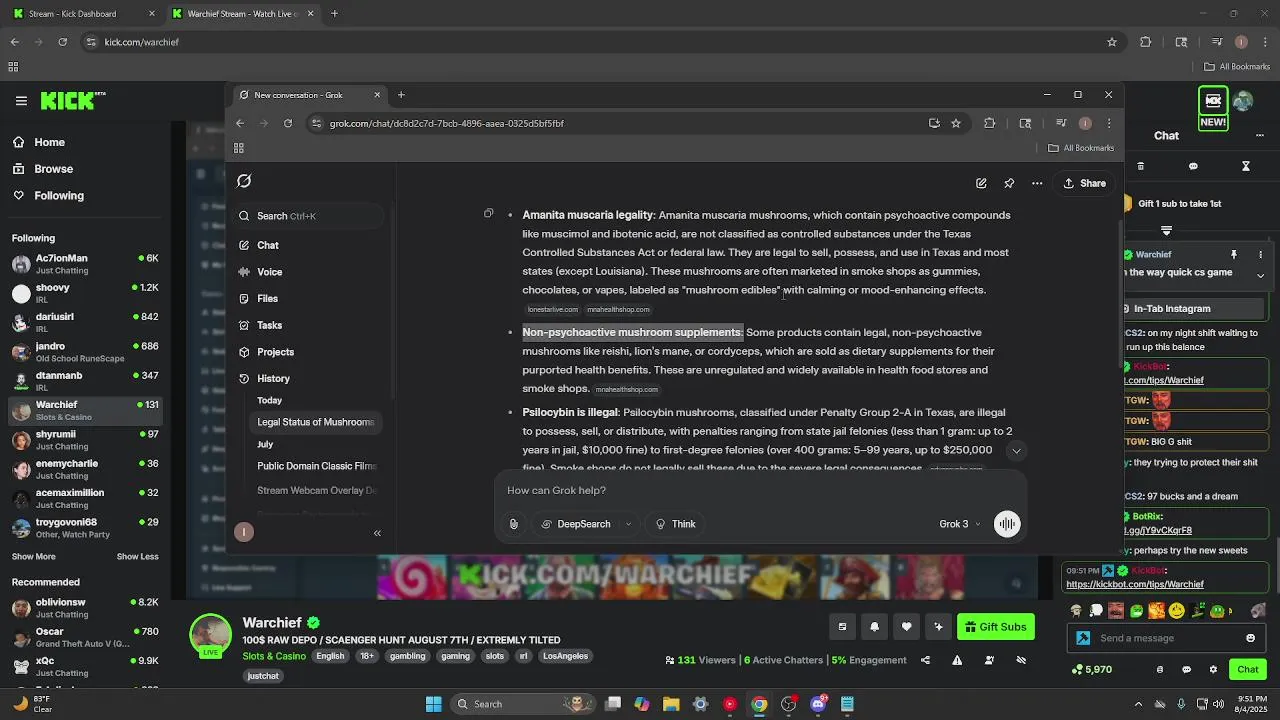Click Send a message chat input
Image resolution: width=1280 pixels, height=720 pixels.
(1165, 638)
